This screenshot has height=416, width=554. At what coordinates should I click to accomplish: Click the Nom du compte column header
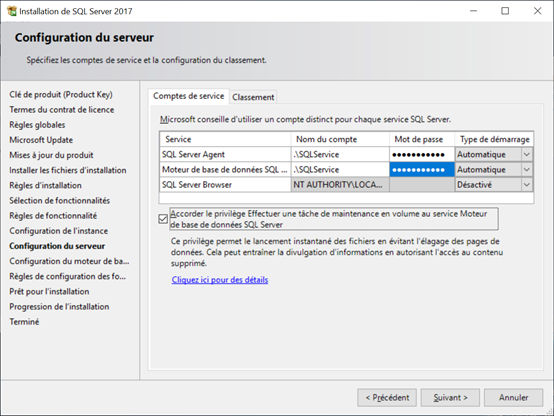tap(340, 139)
